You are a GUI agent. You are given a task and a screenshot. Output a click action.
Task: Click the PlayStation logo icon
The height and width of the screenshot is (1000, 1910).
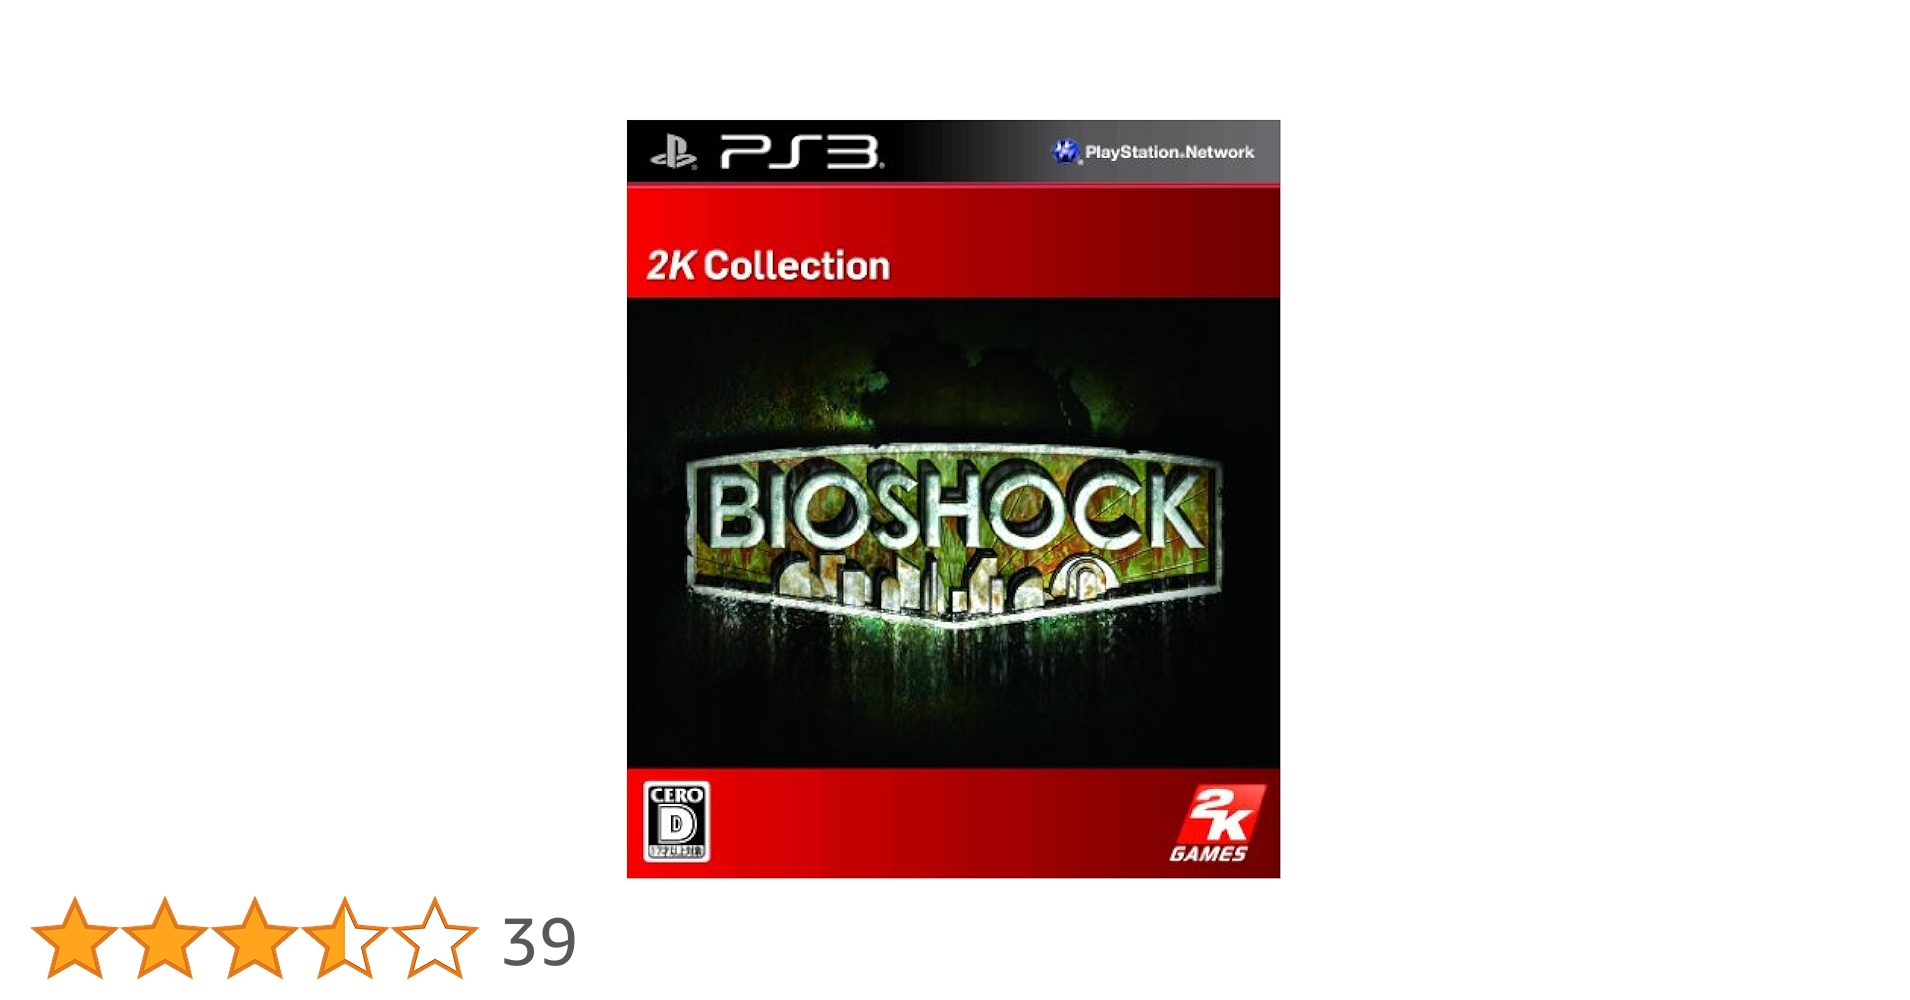673,153
